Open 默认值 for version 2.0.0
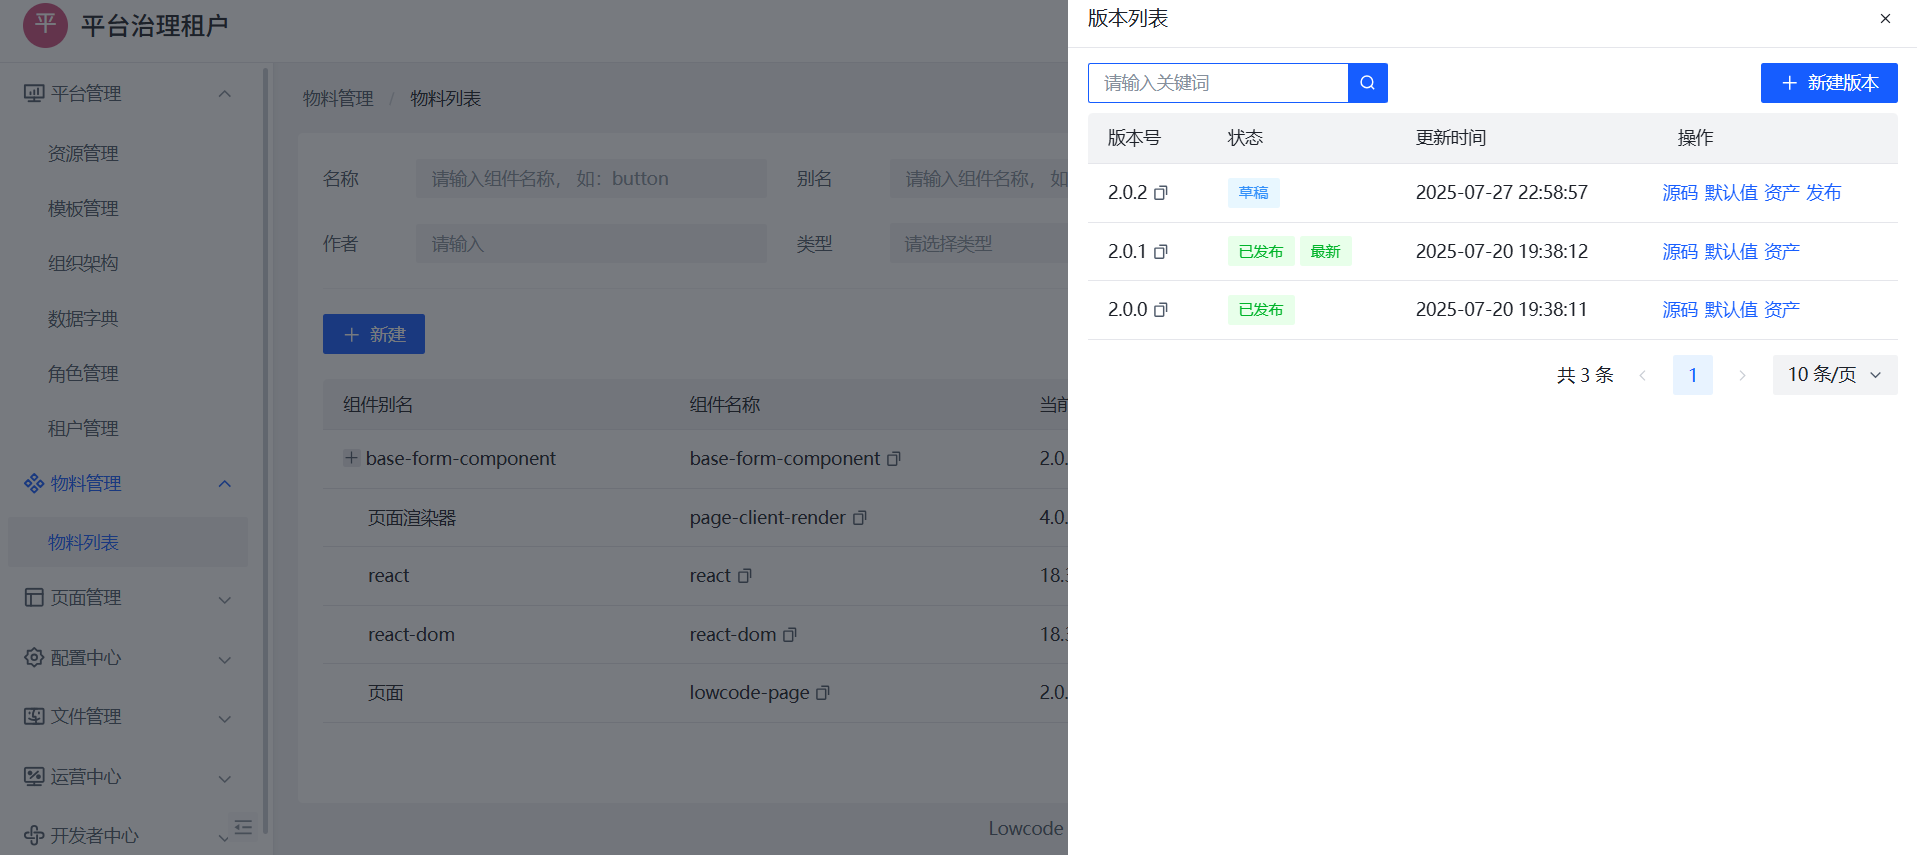Viewport: 1917px width, 855px height. tap(1730, 310)
